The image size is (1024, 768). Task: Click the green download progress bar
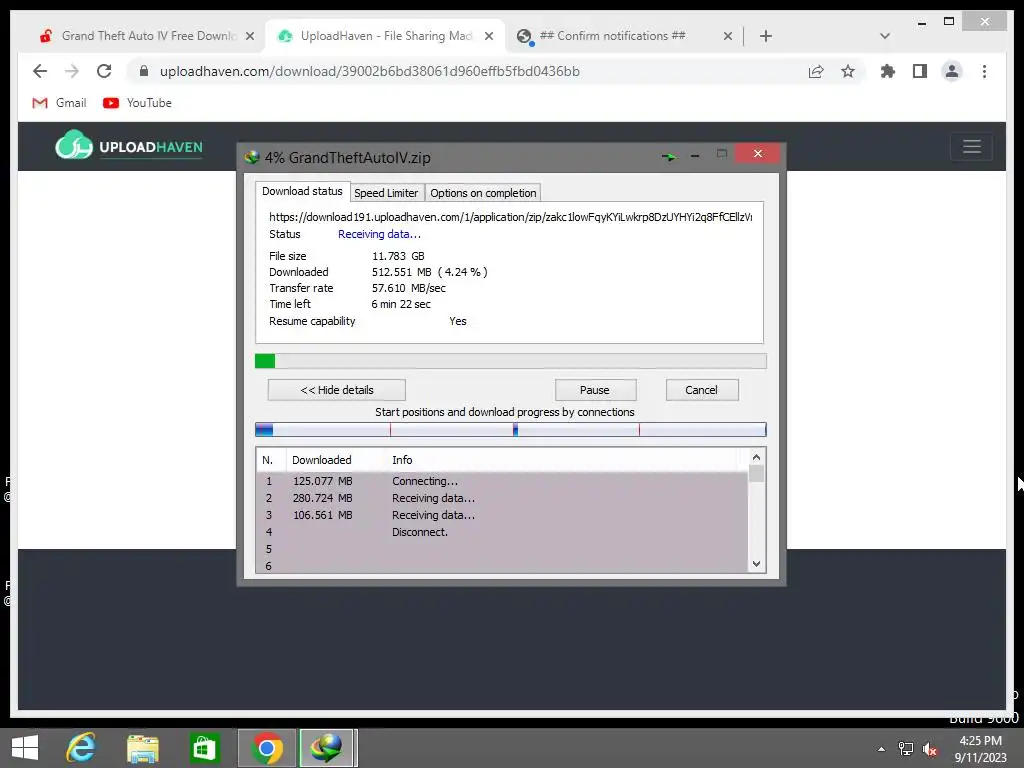[510, 361]
